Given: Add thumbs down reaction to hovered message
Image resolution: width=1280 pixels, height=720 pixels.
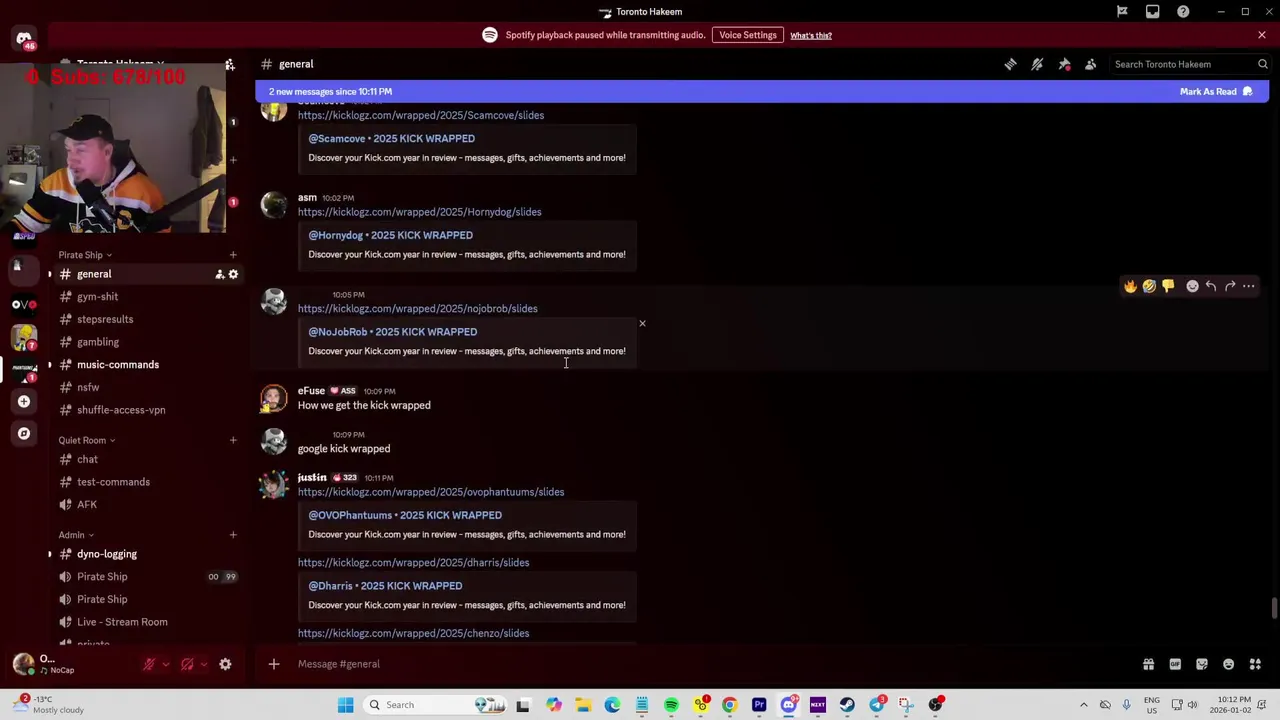Looking at the screenshot, I should click(1168, 286).
